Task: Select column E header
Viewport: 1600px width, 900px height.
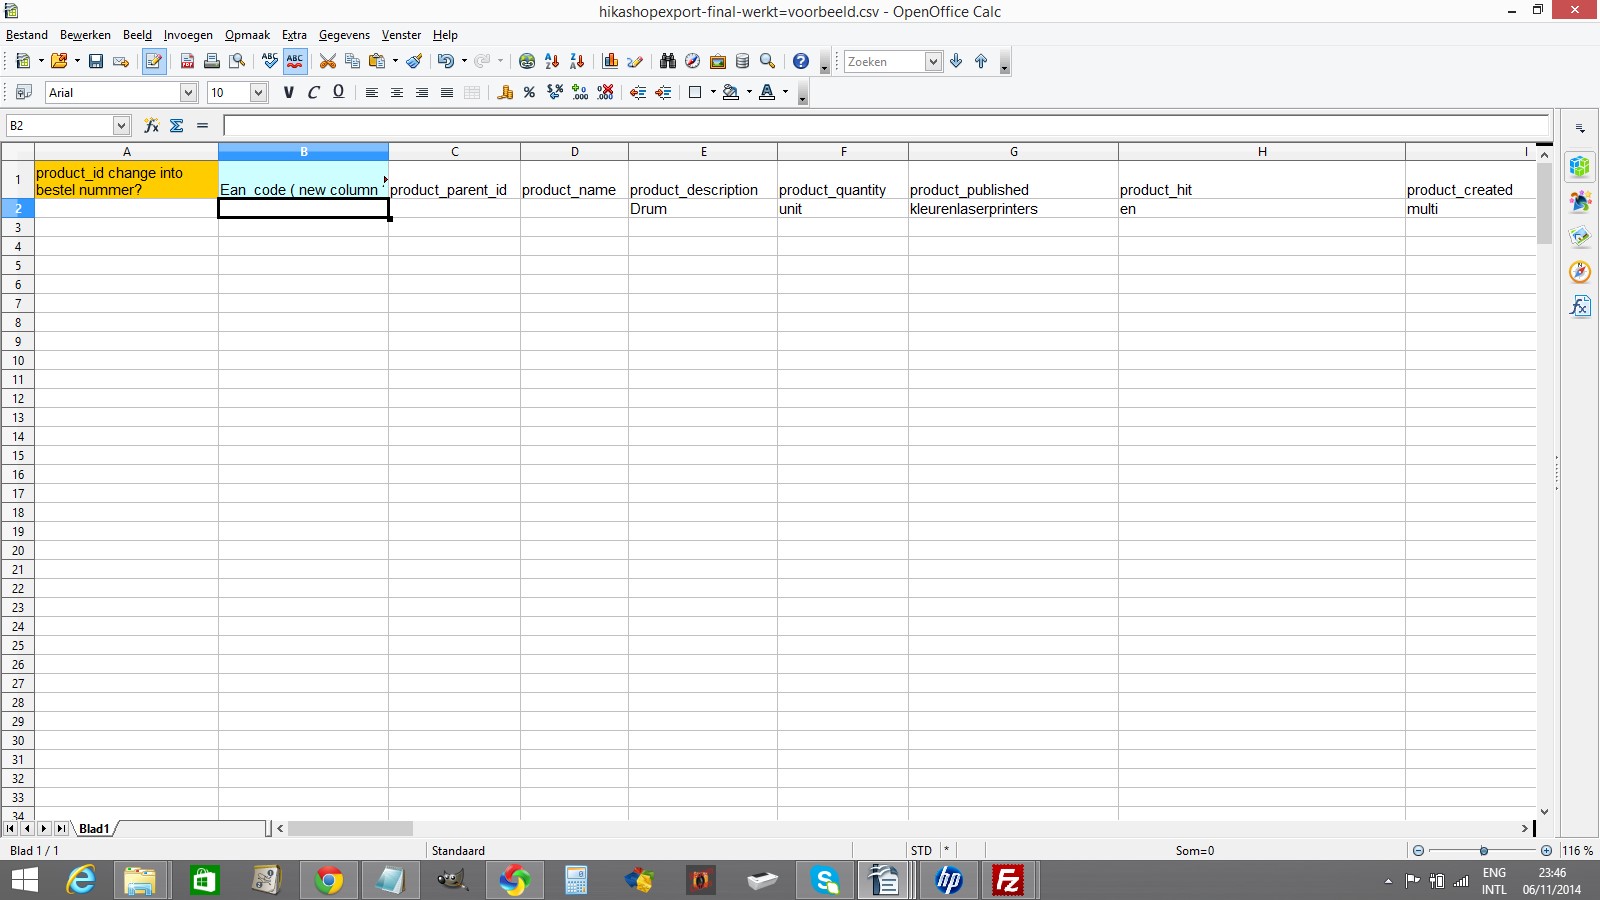Action: pyautogui.click(x=703, y=152)
